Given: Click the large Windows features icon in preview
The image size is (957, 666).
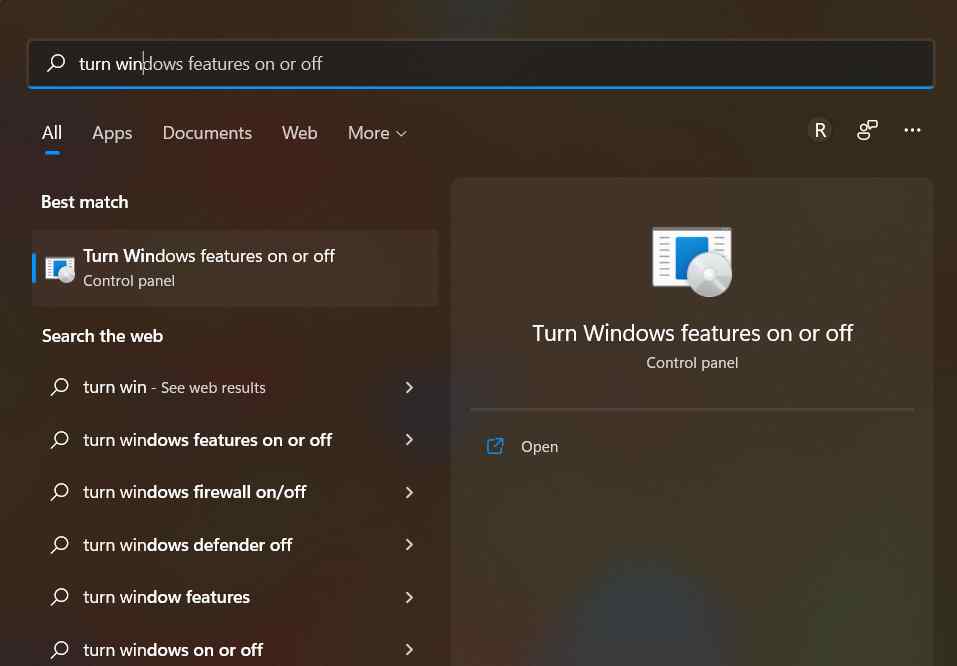Looking at the screenshot, I should [692, 261].
